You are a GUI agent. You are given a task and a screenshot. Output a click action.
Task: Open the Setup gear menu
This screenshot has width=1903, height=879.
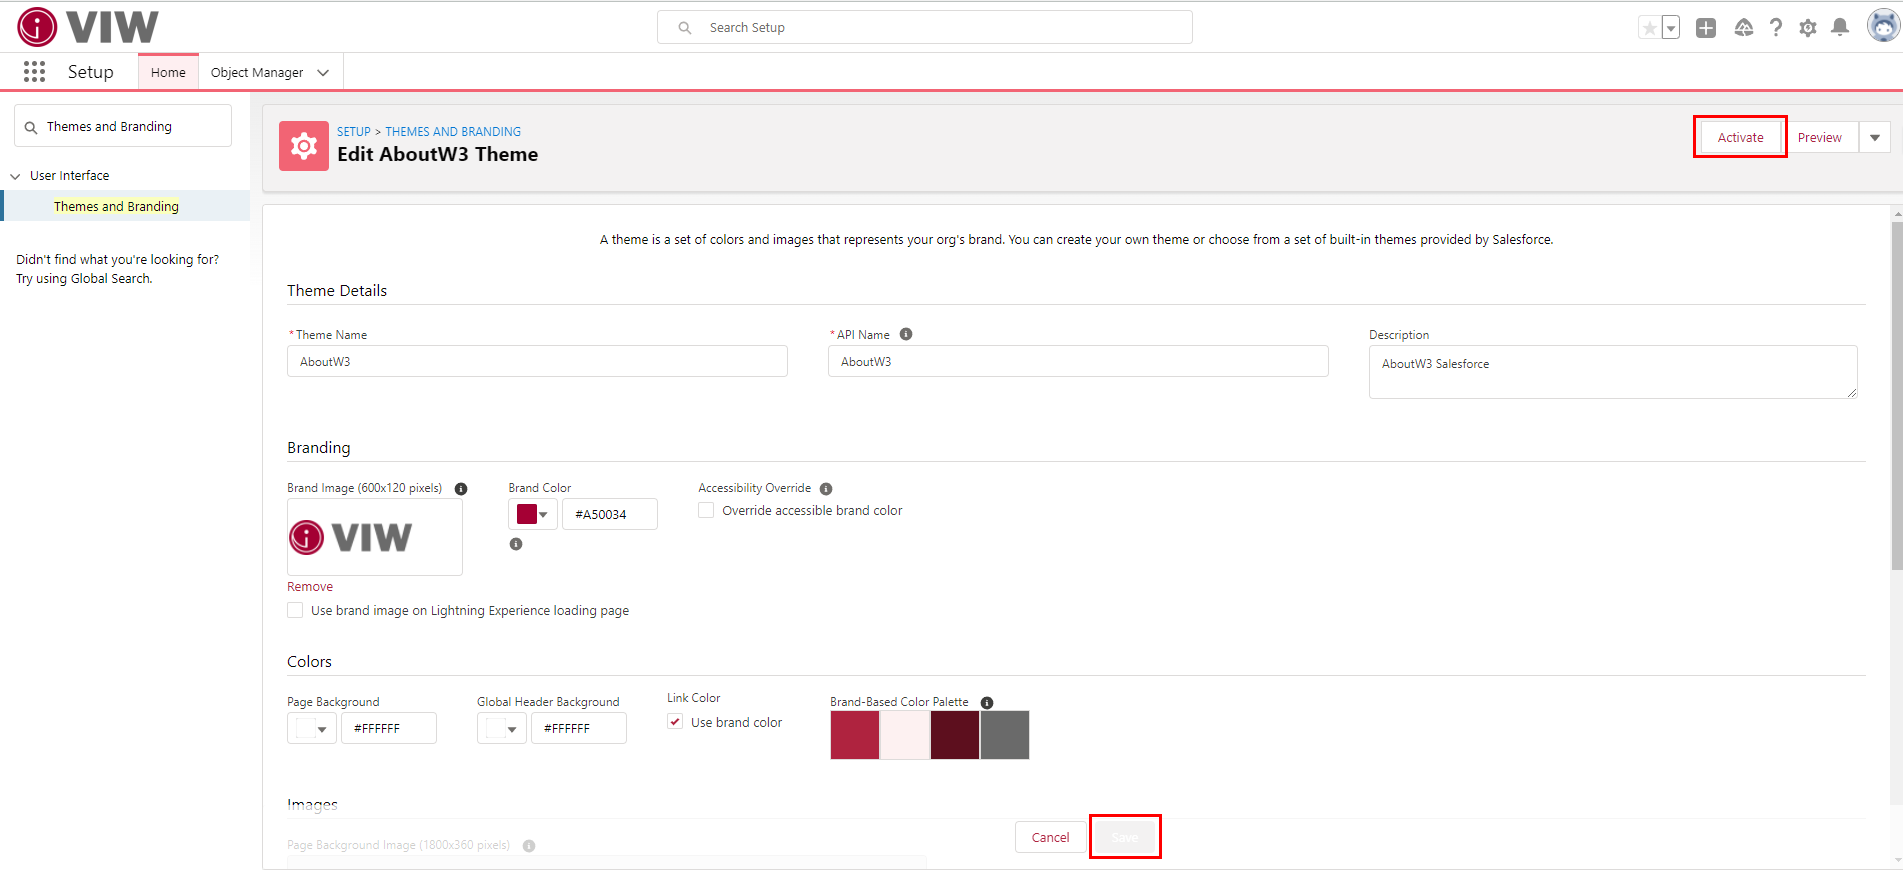pos(1808,28)
